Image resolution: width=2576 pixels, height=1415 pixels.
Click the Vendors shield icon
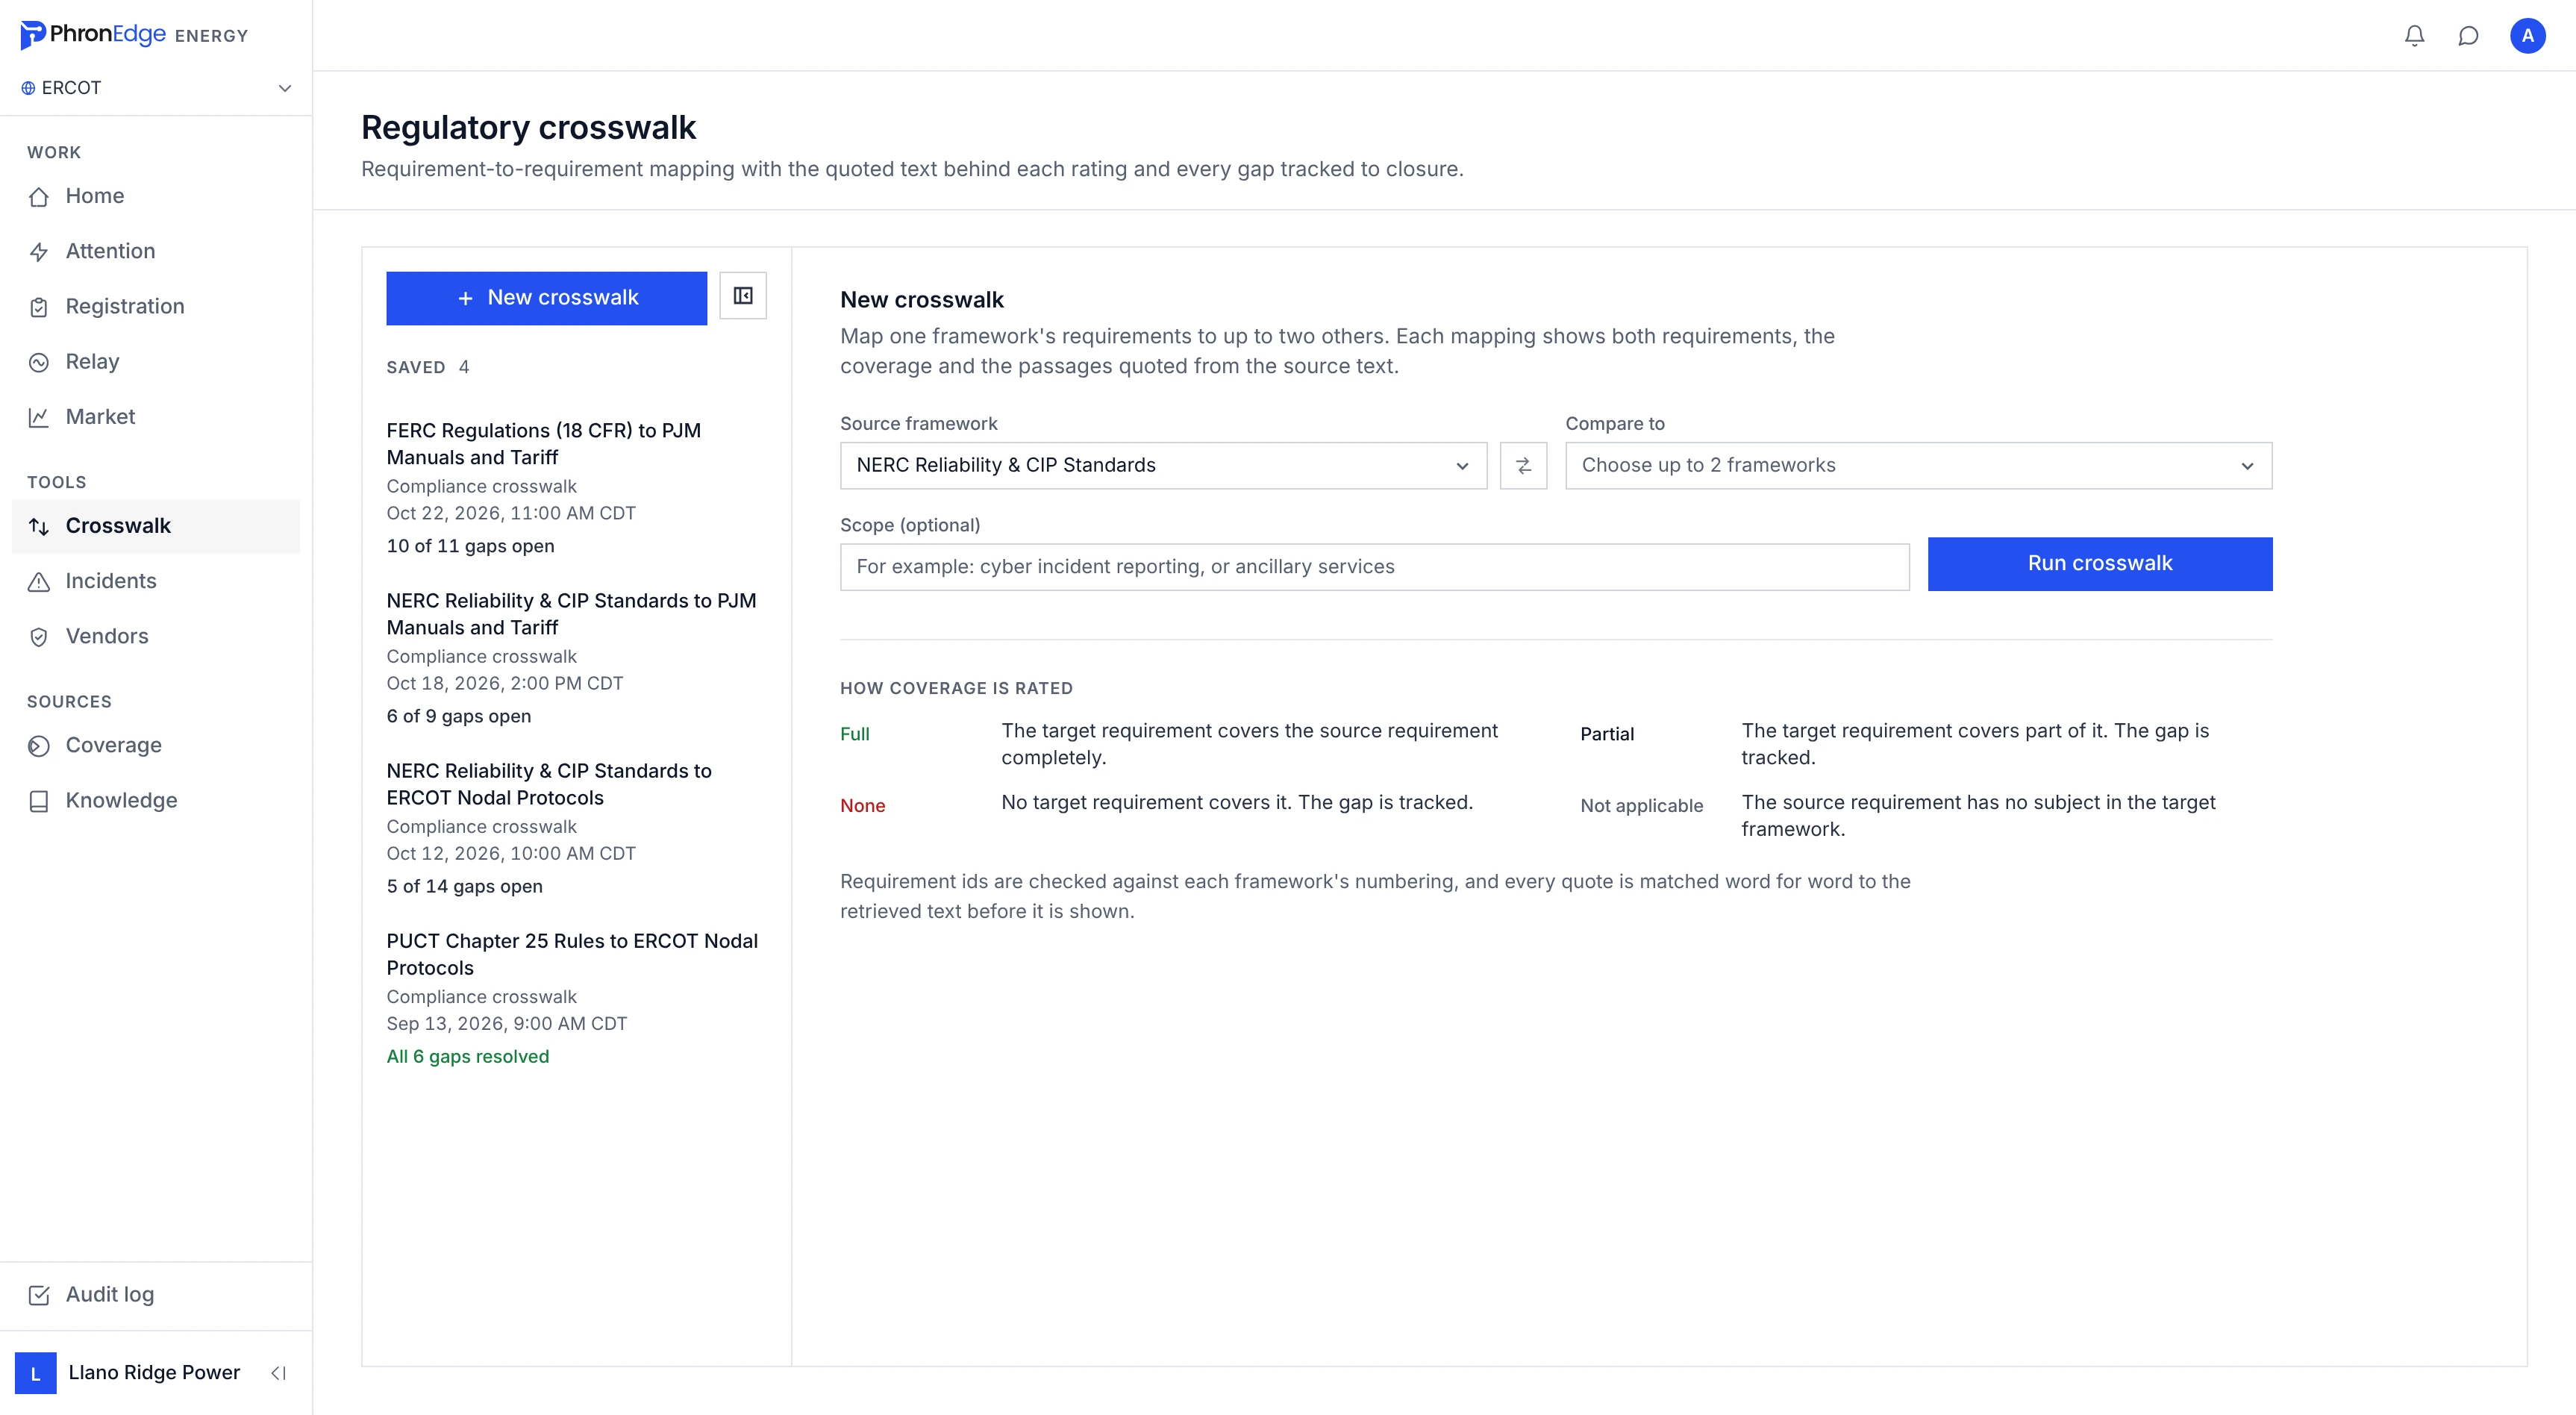[39, 637]
